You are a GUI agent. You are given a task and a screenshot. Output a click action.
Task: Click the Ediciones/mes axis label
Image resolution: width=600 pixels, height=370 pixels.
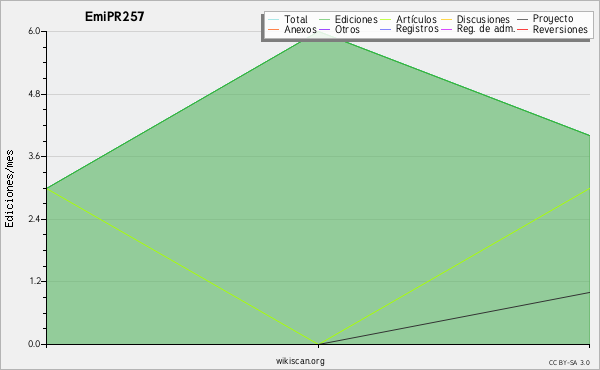click(9, 189)
